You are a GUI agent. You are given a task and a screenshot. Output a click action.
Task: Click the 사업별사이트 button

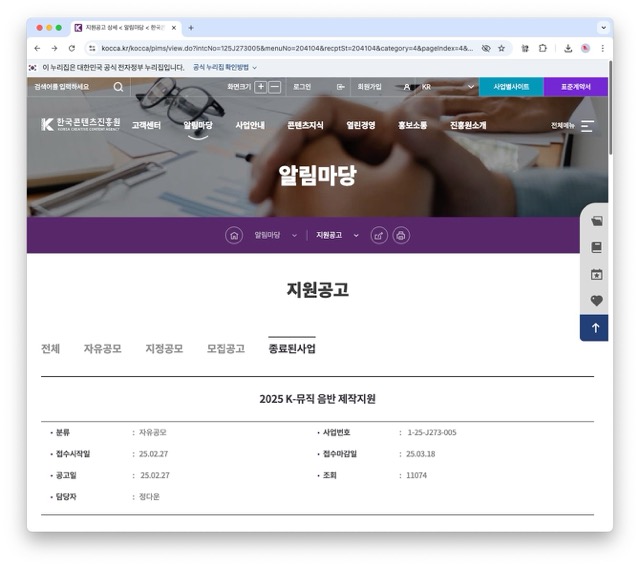coord(511,87)
